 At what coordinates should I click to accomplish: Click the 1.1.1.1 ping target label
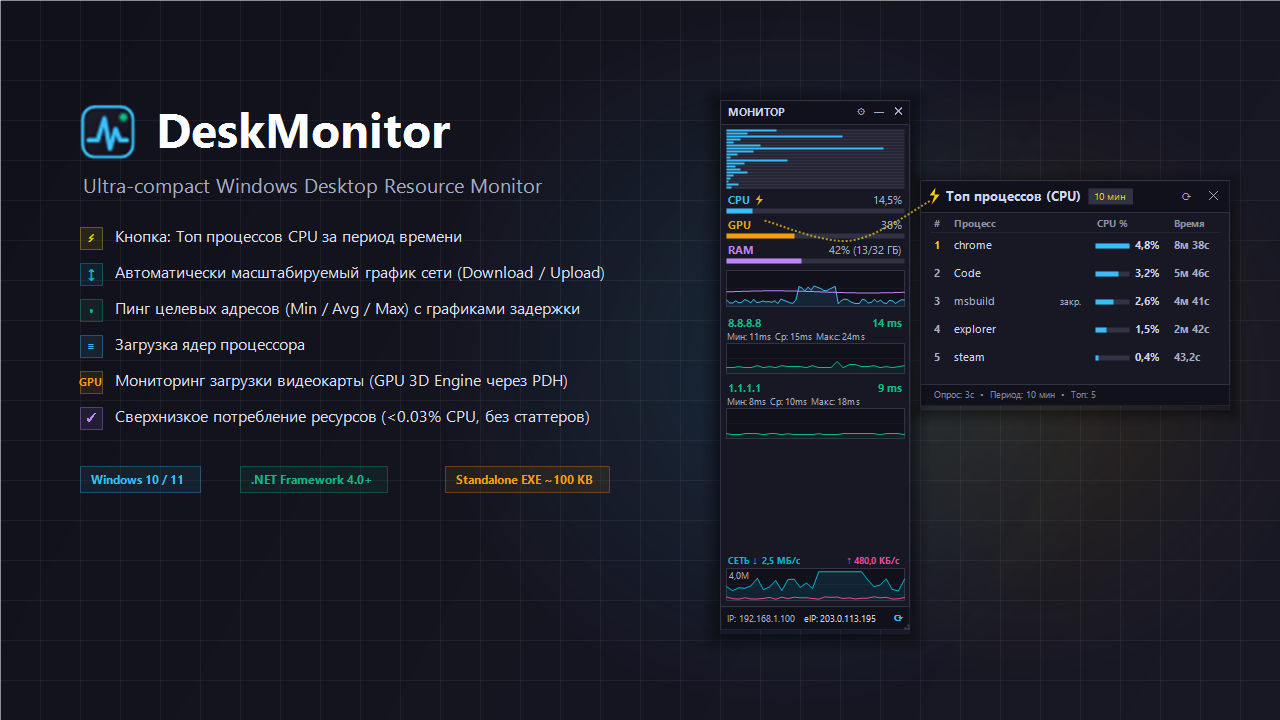743,388
